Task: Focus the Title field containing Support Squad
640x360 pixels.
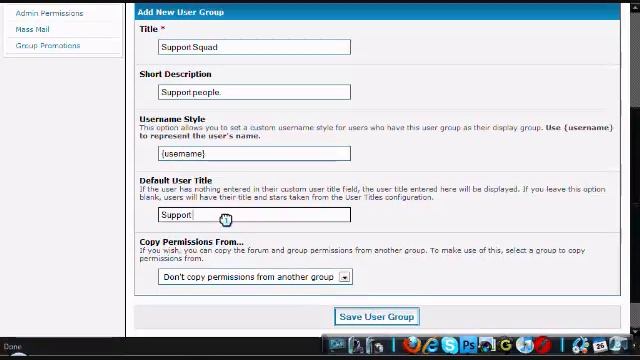Action: click(x=254, y=47)
